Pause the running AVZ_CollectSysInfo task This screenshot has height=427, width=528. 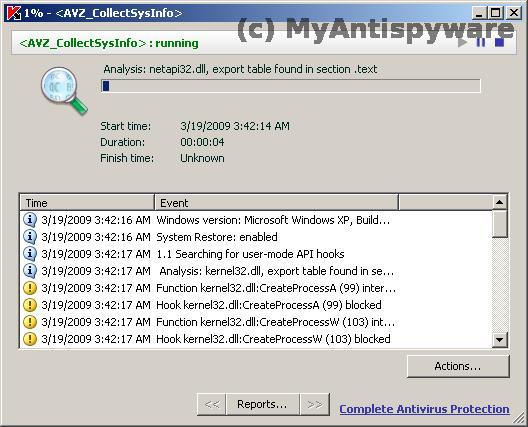click(481, 42)
